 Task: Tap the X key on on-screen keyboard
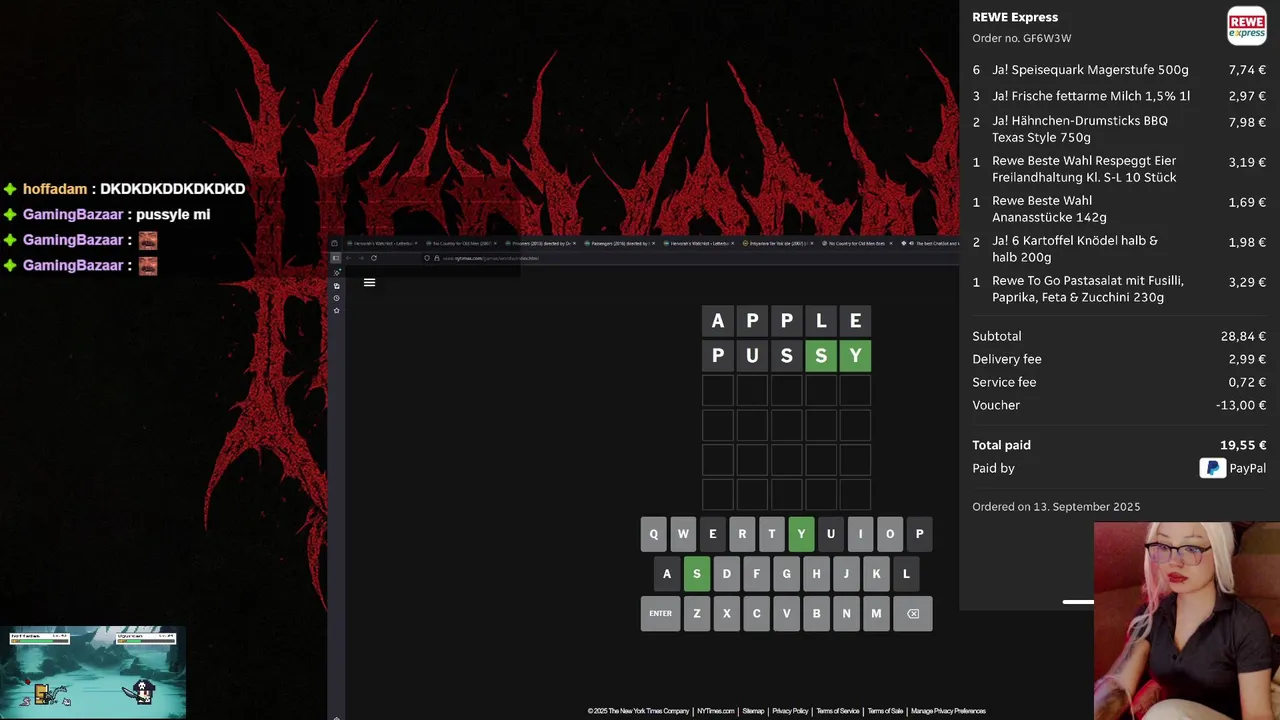(727, 614)
